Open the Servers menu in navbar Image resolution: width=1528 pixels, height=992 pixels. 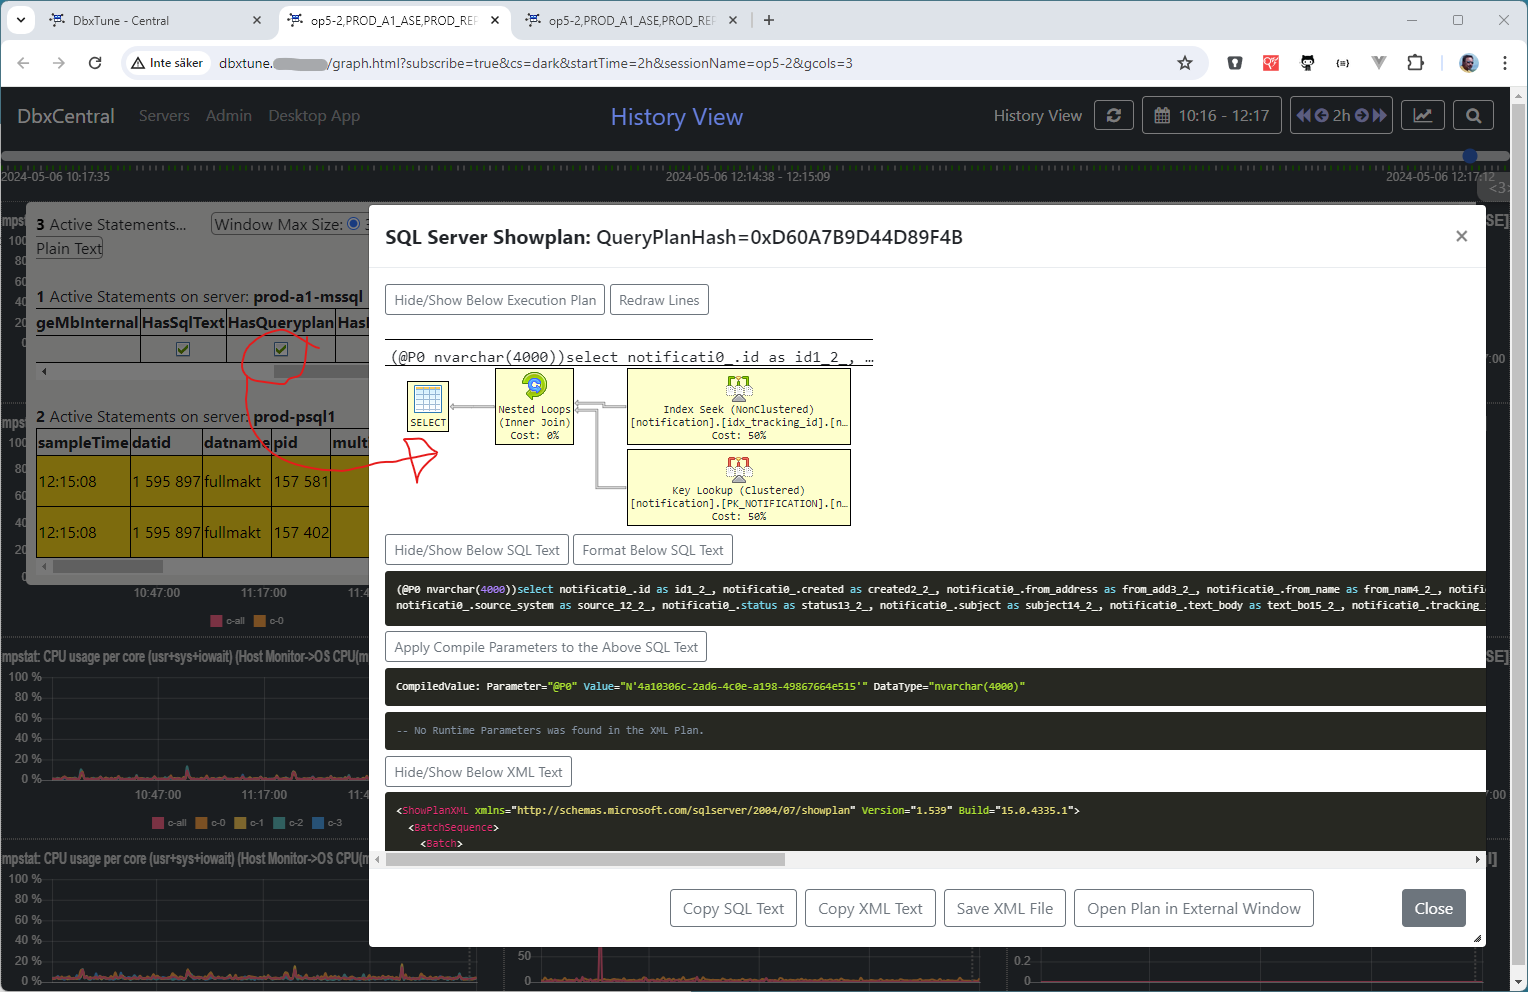(x=164, y=116)
